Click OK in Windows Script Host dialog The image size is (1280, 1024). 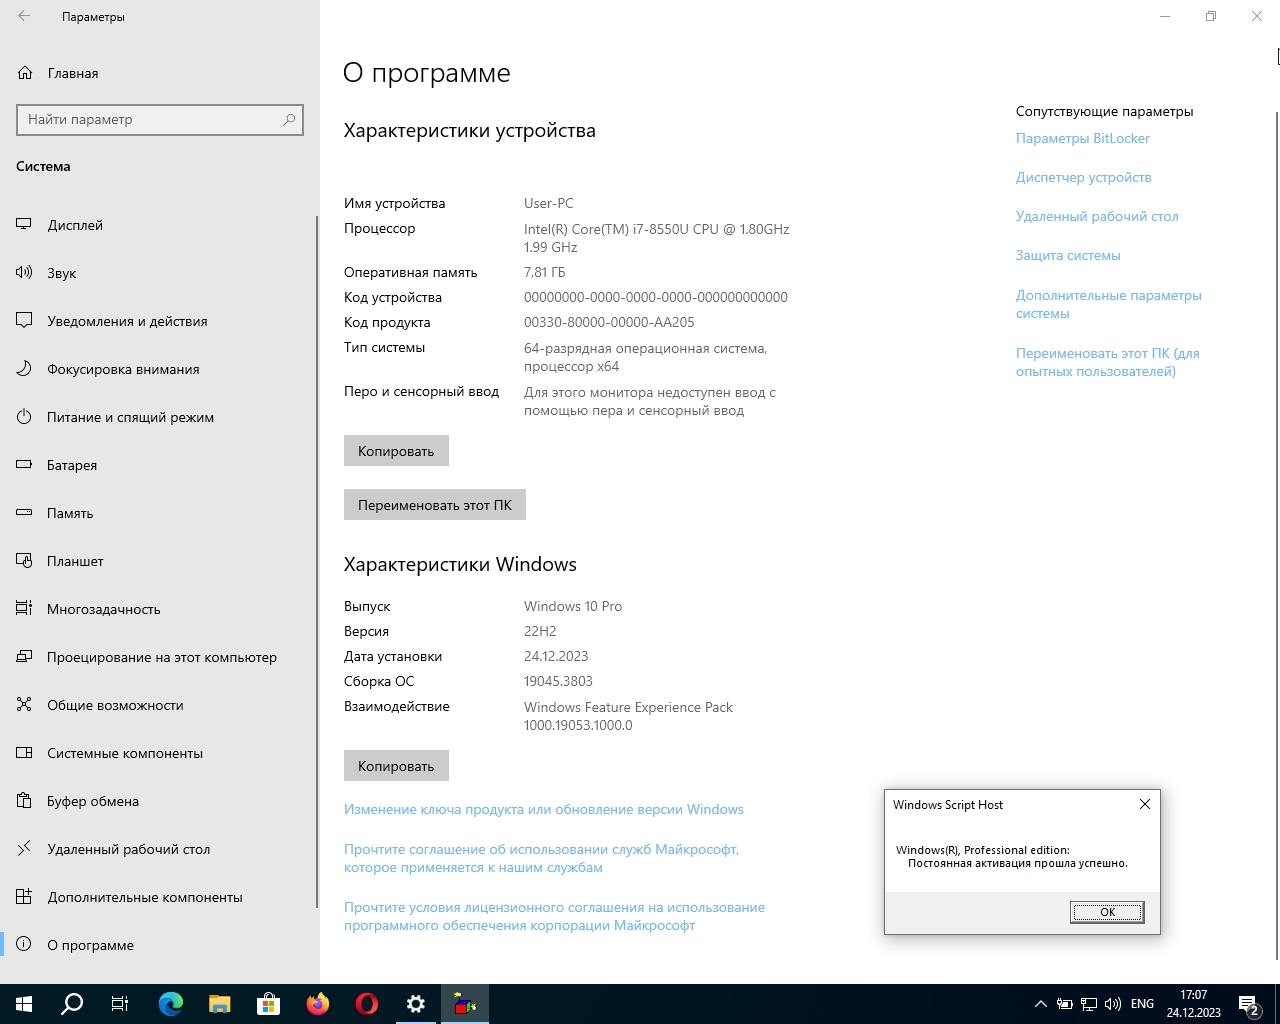pos(1107,912)
